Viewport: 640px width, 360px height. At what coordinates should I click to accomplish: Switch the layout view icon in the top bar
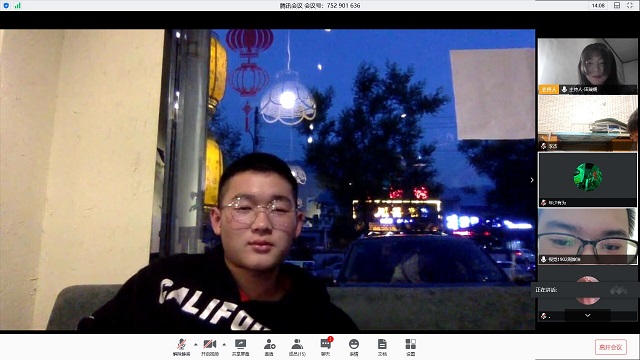[x=617, y=5]
